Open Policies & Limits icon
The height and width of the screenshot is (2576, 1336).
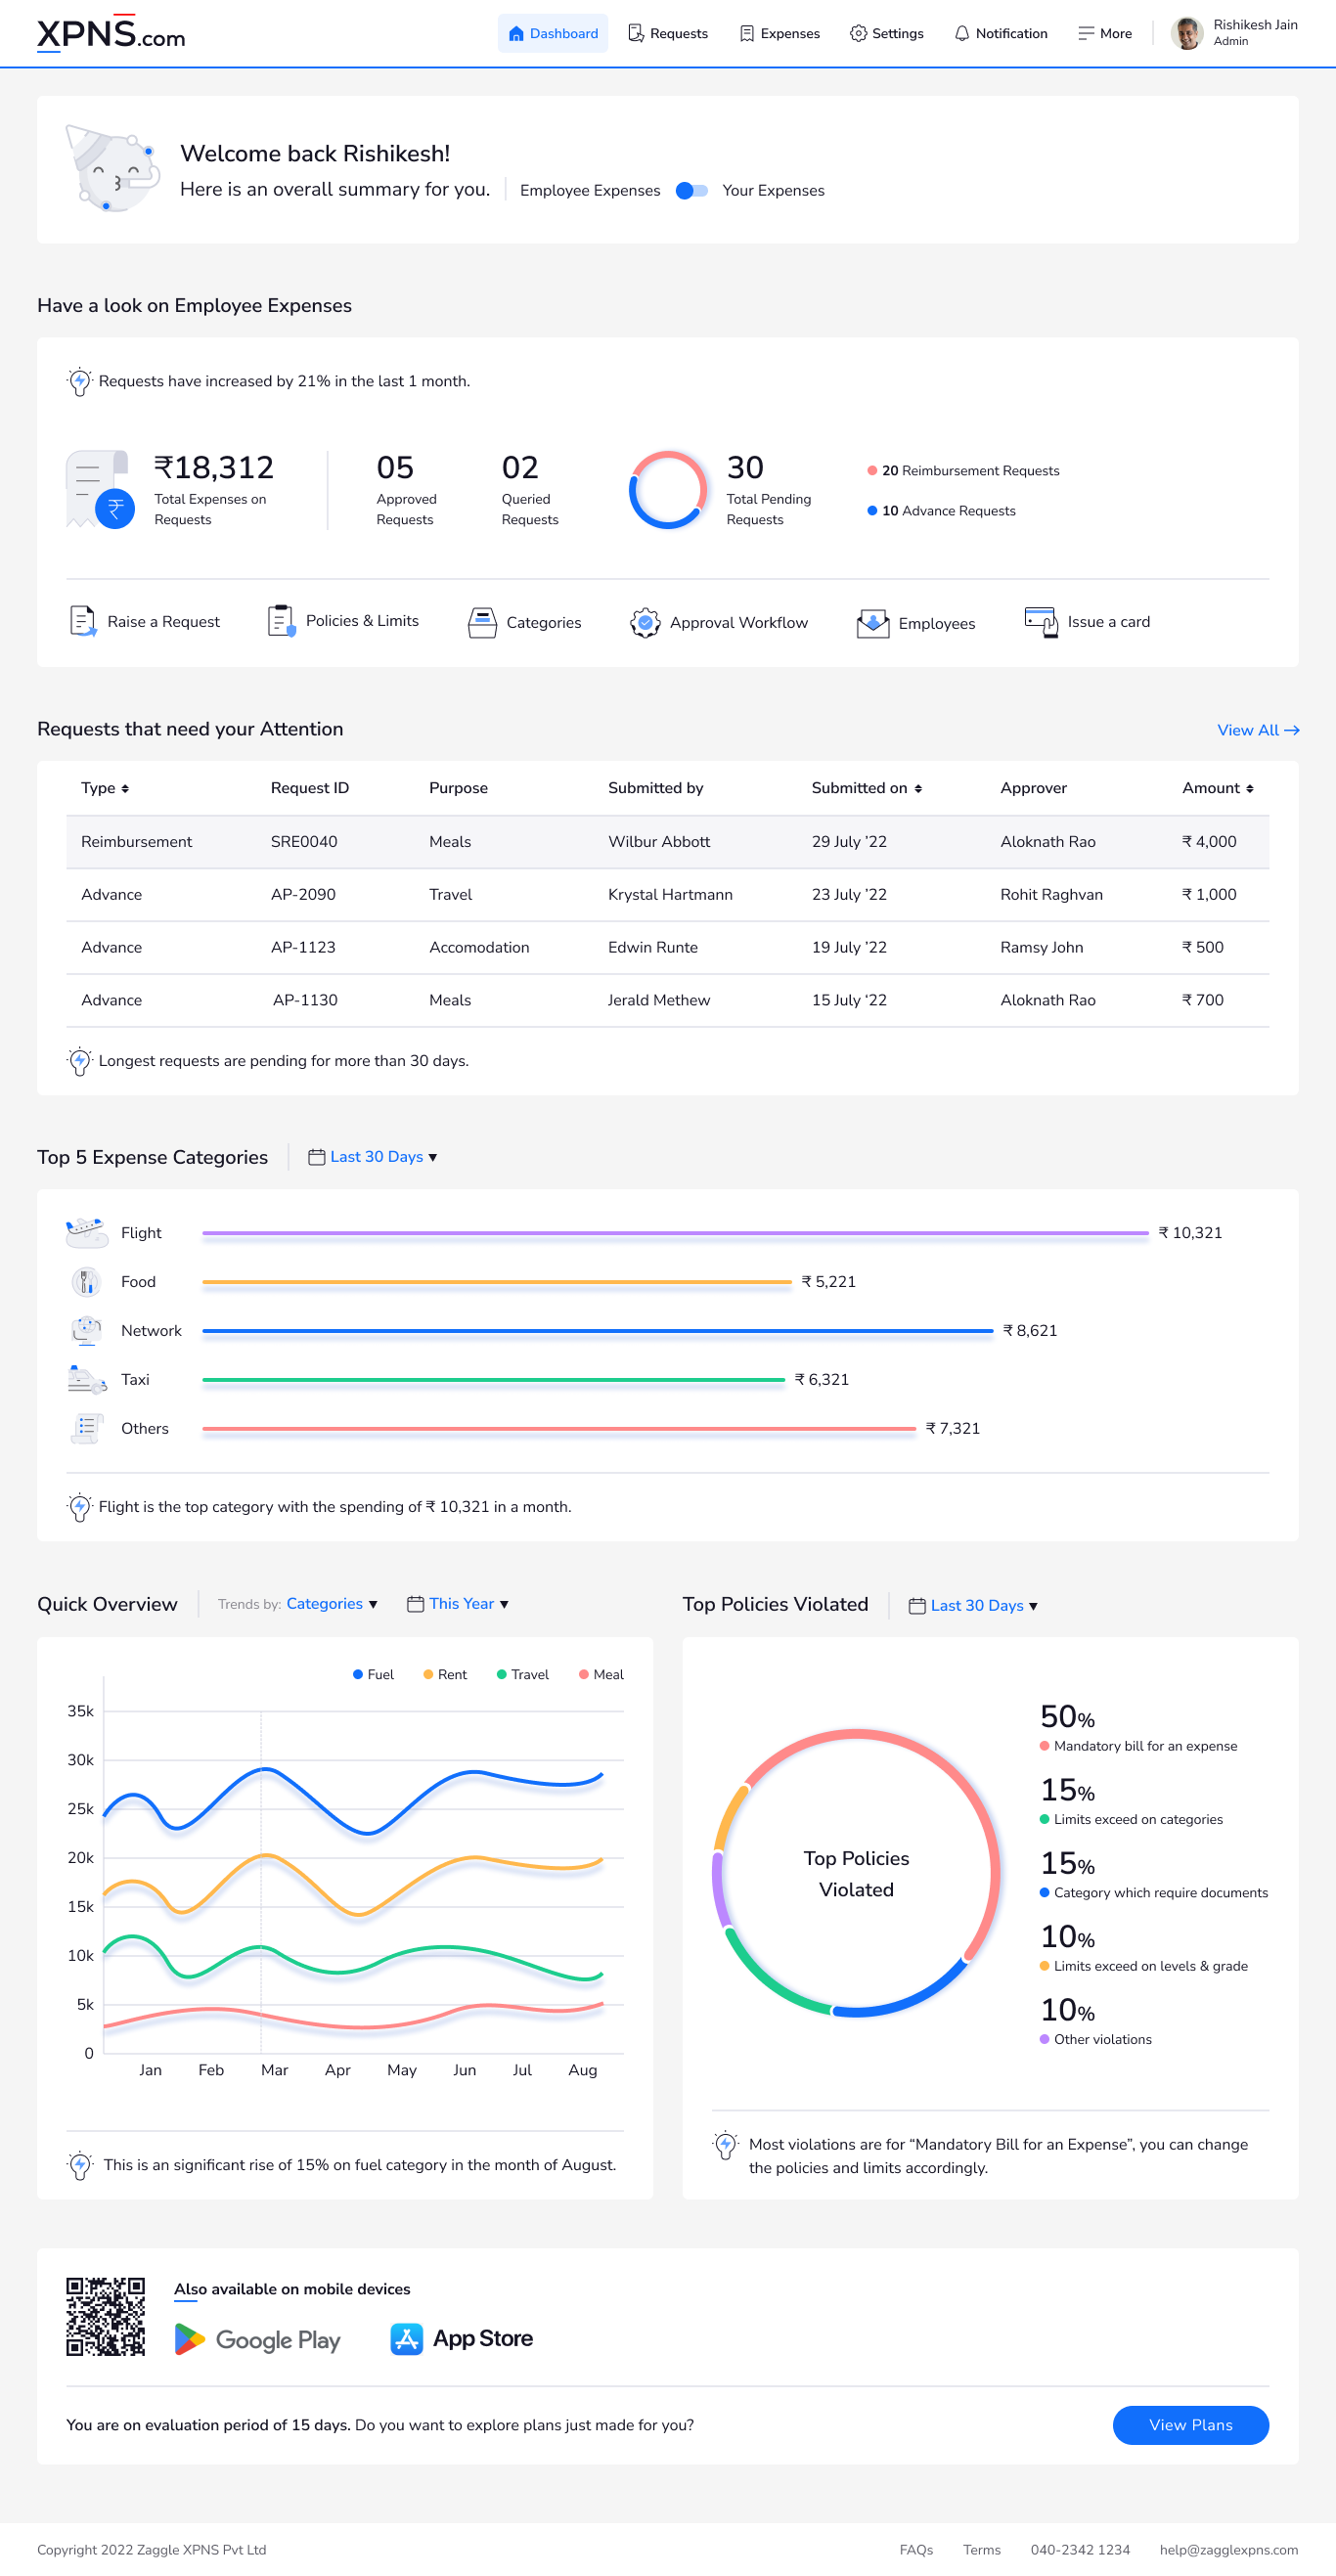[281, 621]
